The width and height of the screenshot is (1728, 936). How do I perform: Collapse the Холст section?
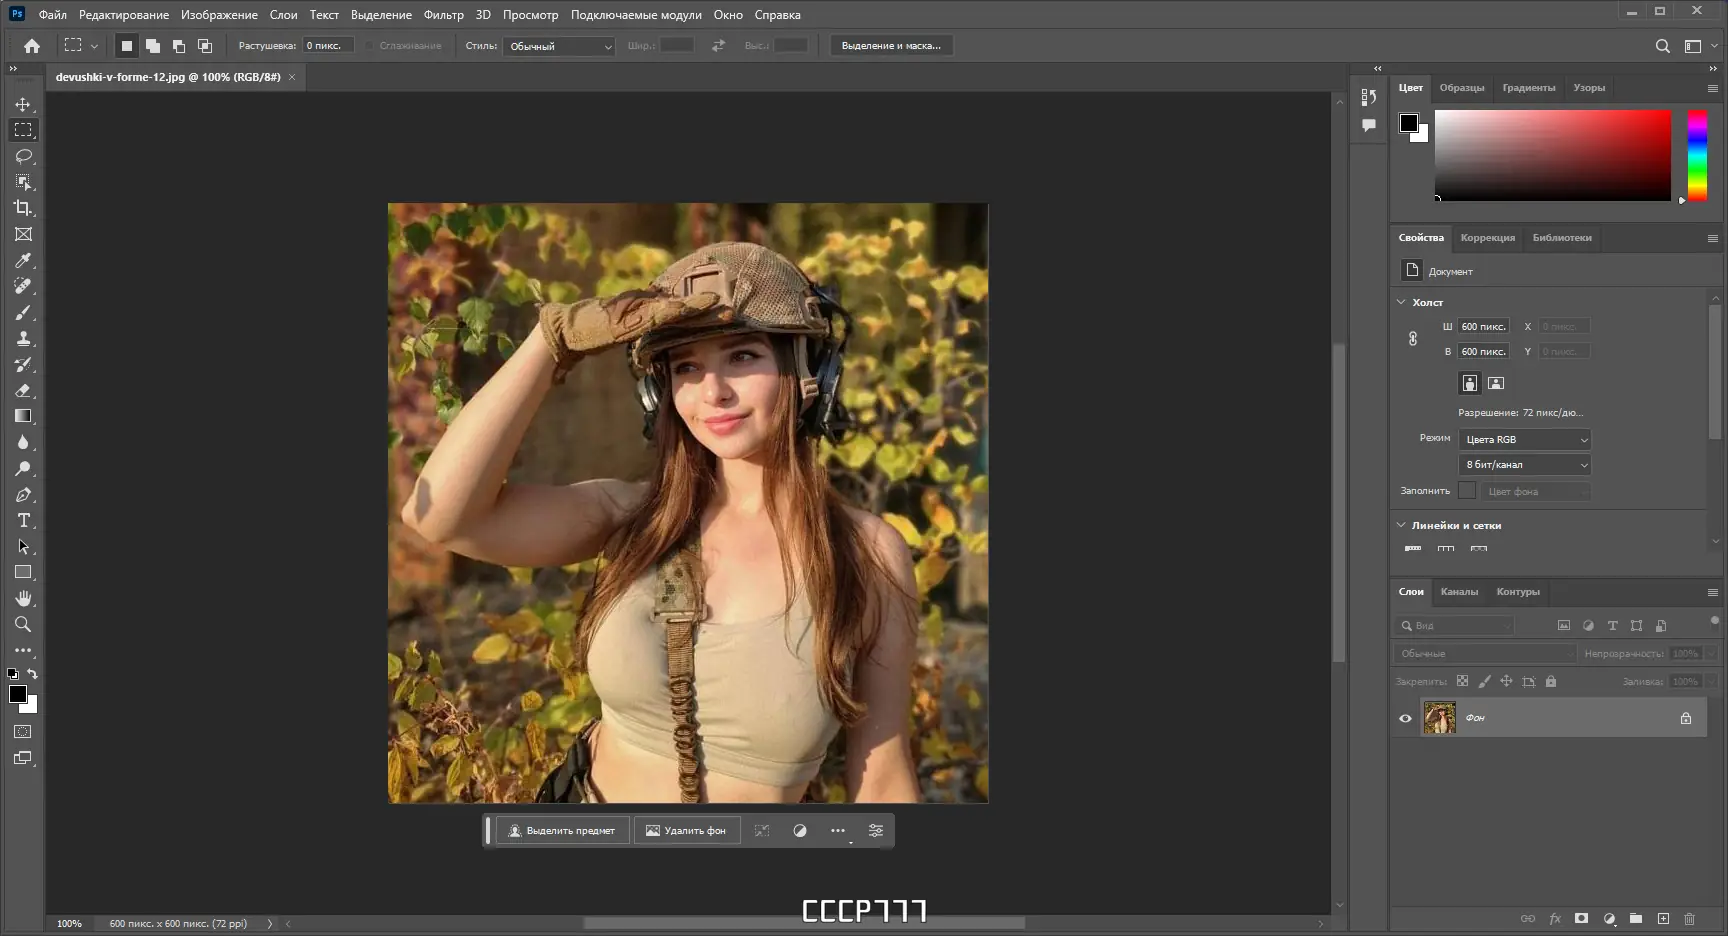[1401, 302]
